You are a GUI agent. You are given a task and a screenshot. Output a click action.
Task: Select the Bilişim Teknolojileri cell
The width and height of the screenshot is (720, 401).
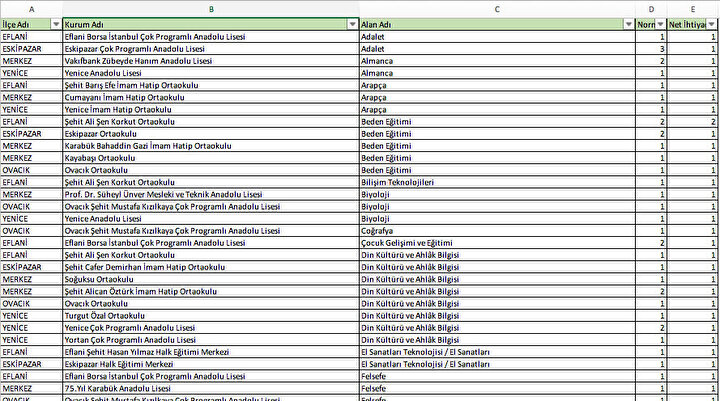397,182
